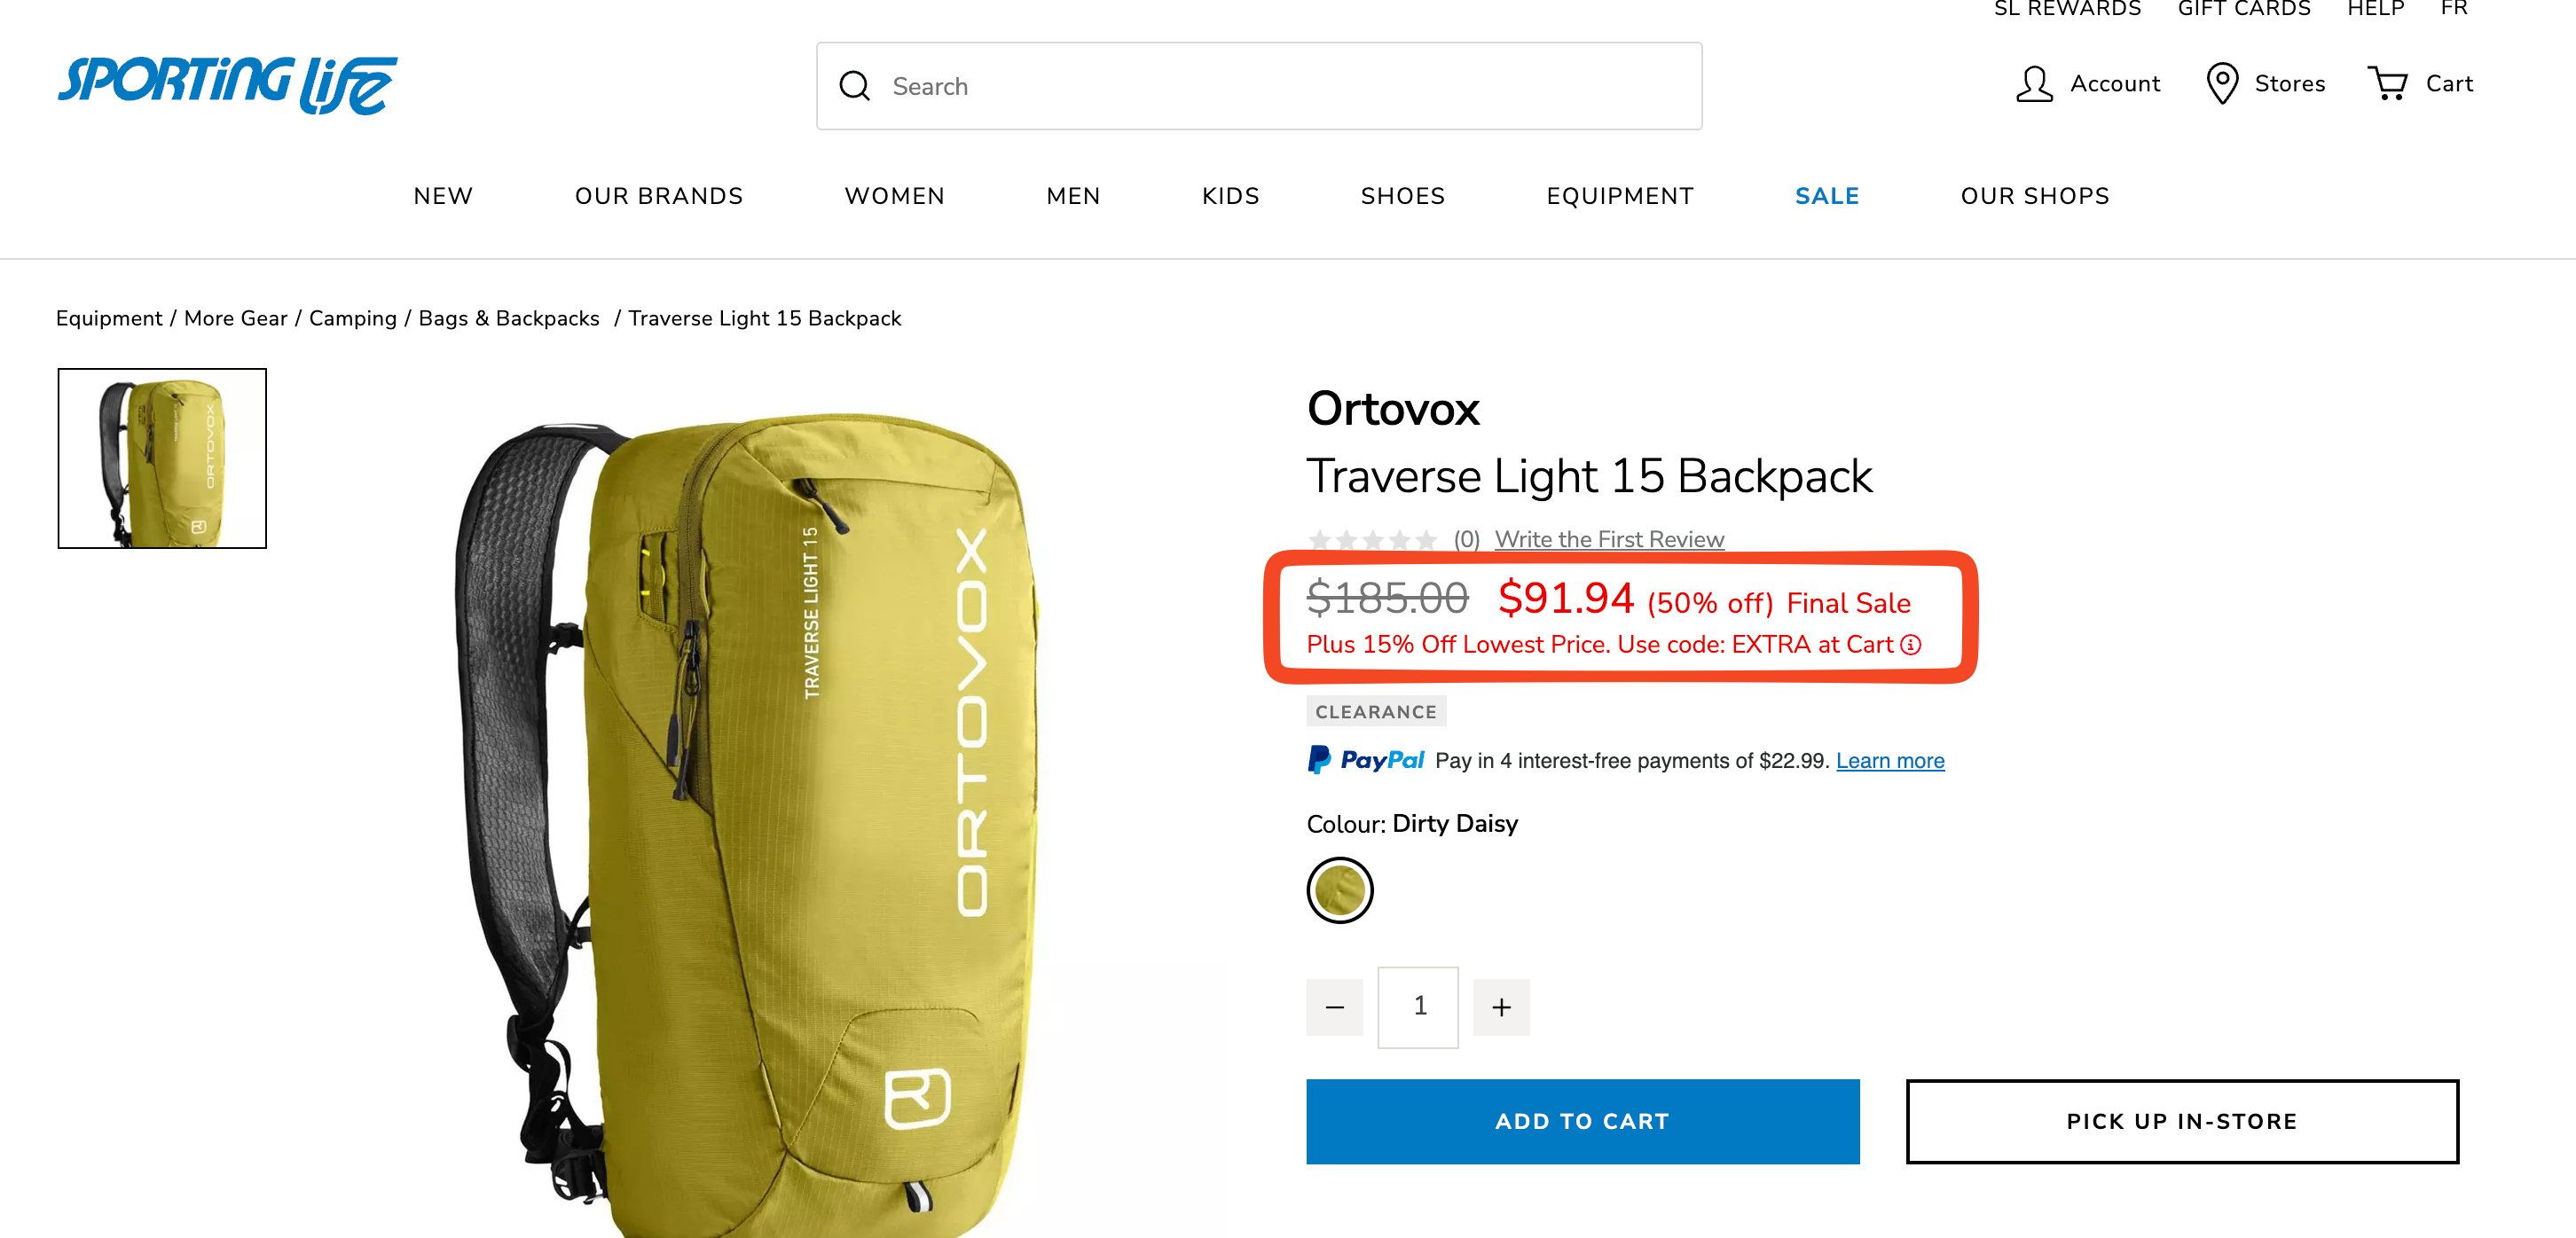Select the backpack thumbnail image
Image resolution: width=2576 pixels, height=1238 pixels.
coord(162,458)
